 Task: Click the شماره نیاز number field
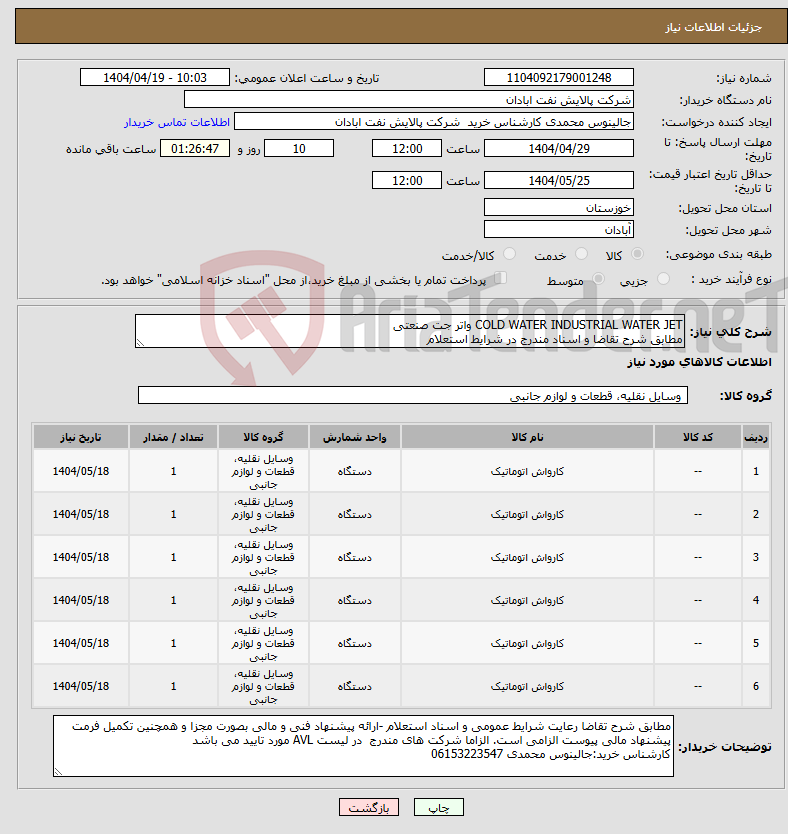[x=559, y=78]
